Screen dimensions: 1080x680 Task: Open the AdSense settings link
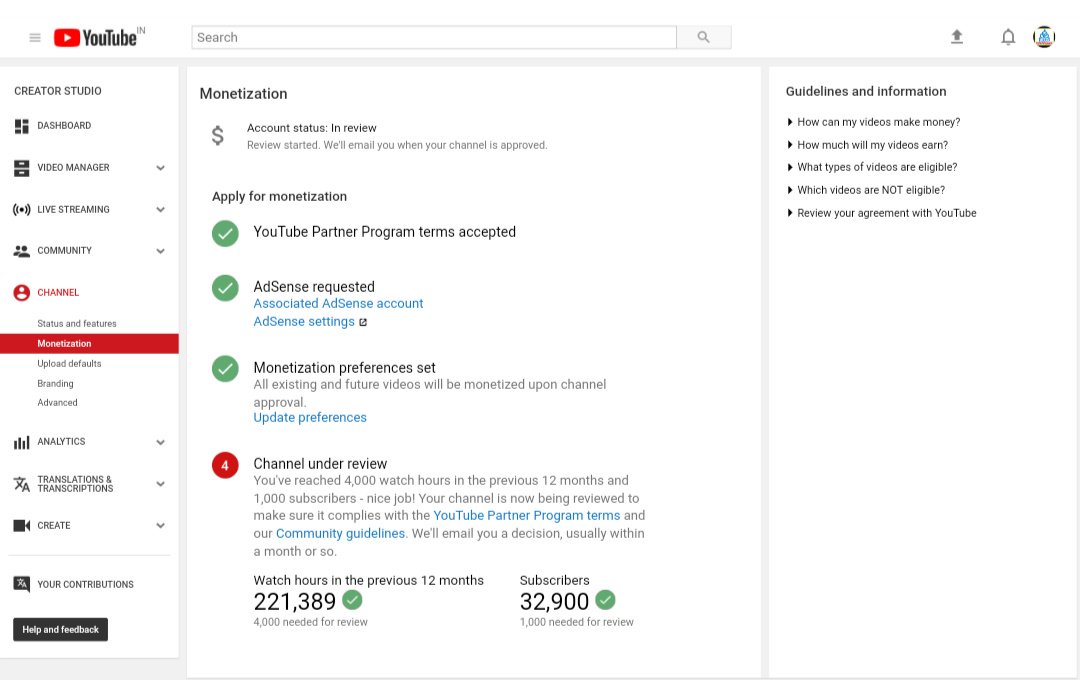304,322
